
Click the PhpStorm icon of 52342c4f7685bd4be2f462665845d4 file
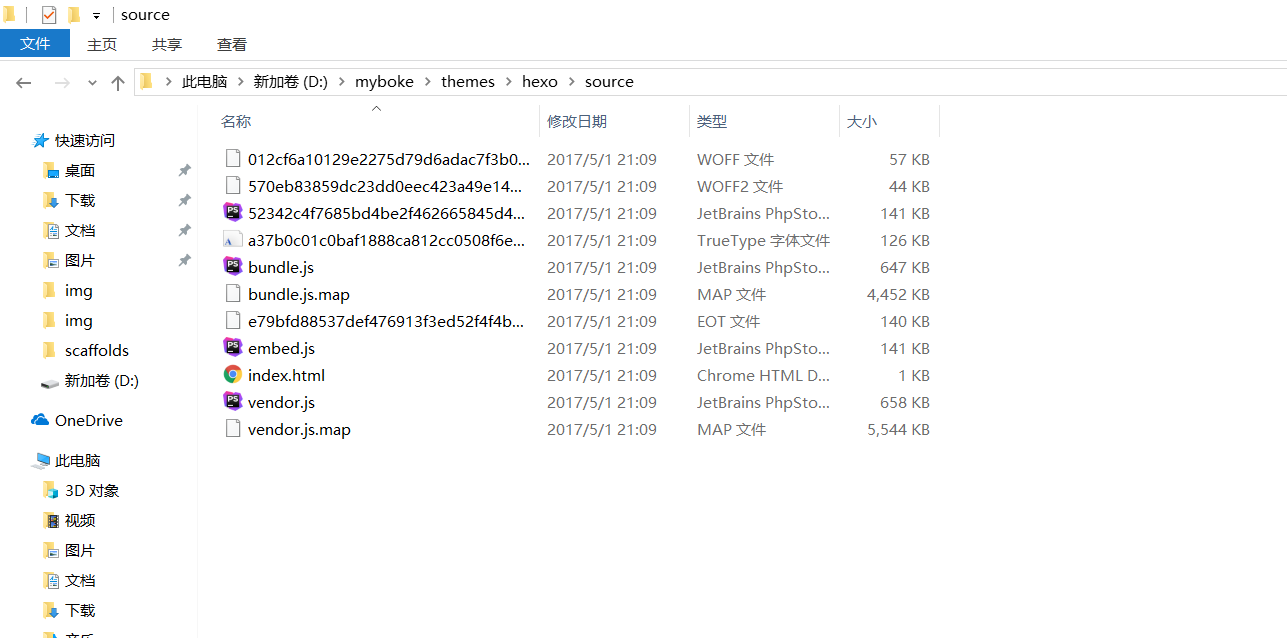tap(233, 213)
